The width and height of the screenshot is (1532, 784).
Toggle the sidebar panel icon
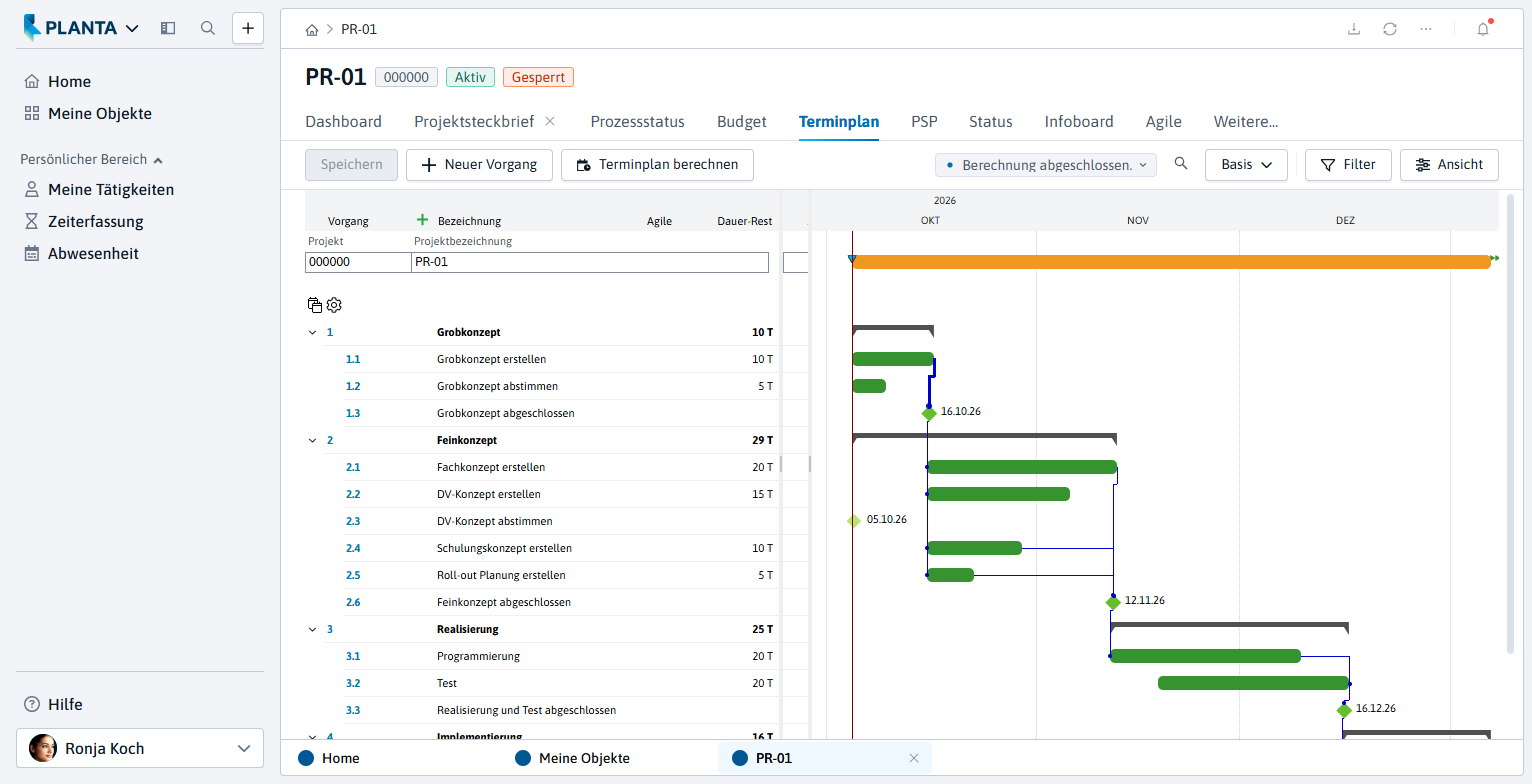[x=168, y=28]
